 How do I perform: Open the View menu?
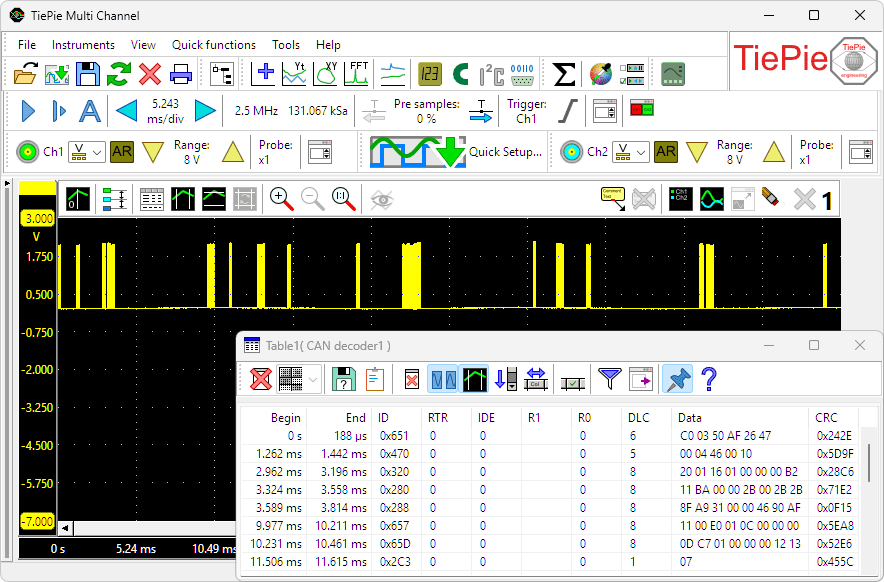click(143, 45)
